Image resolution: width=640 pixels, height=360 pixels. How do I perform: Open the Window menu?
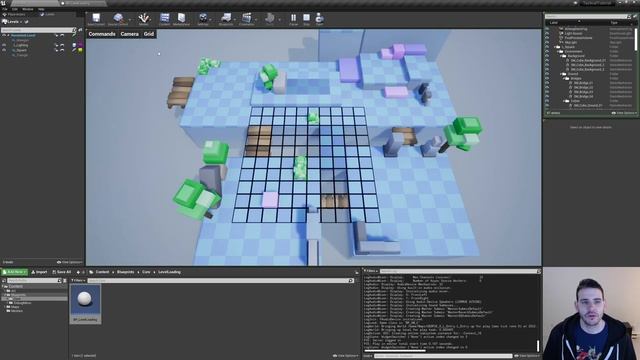(x=28, y=9)
